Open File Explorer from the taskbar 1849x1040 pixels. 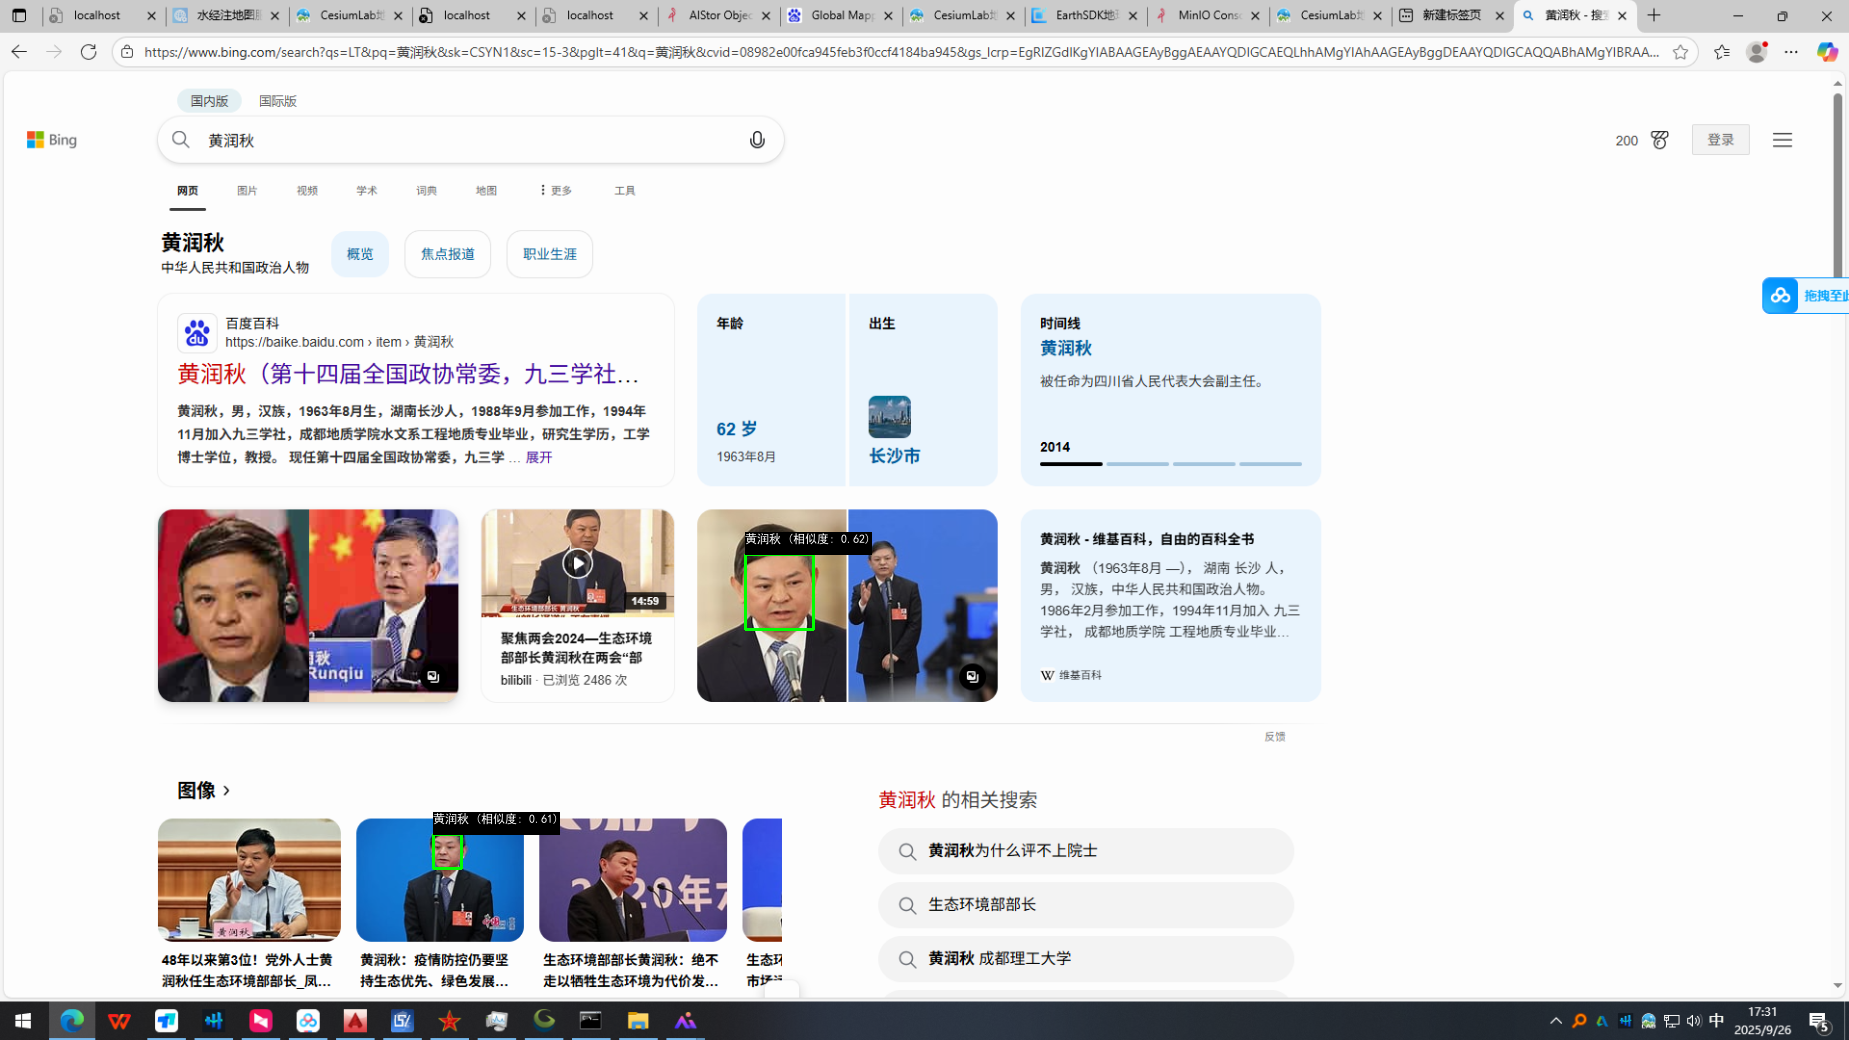[638, 1021]
